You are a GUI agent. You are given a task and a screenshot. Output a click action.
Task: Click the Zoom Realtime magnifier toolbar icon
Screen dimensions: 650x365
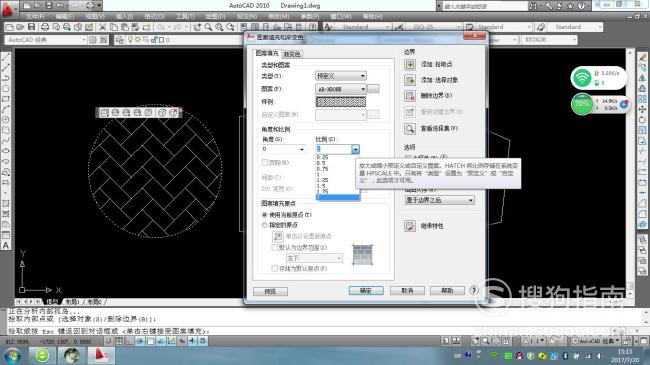(x=208, y=27)
